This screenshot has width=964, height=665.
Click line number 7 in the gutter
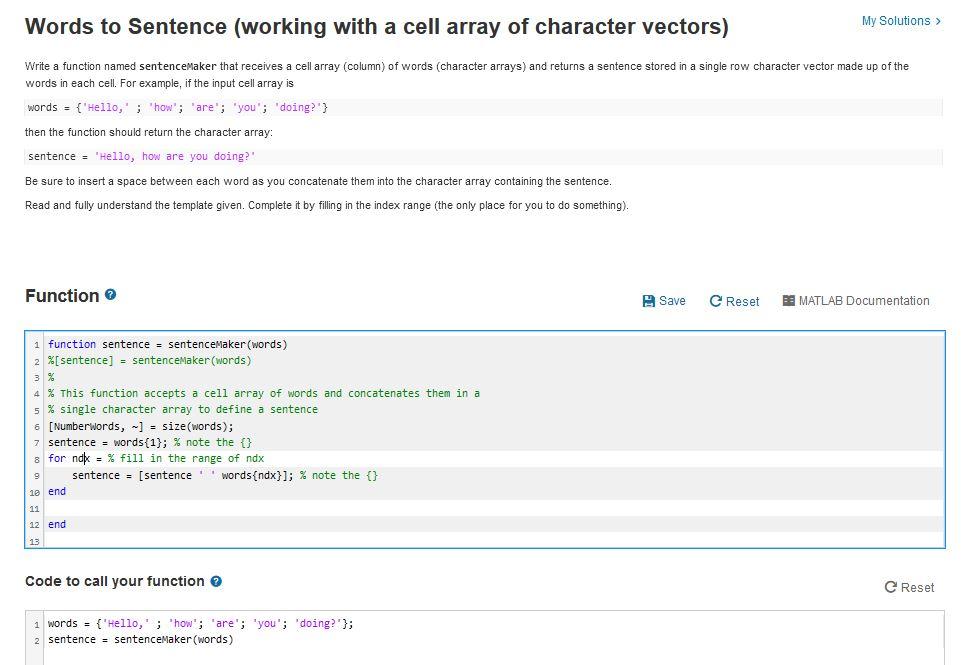[34, 442]
